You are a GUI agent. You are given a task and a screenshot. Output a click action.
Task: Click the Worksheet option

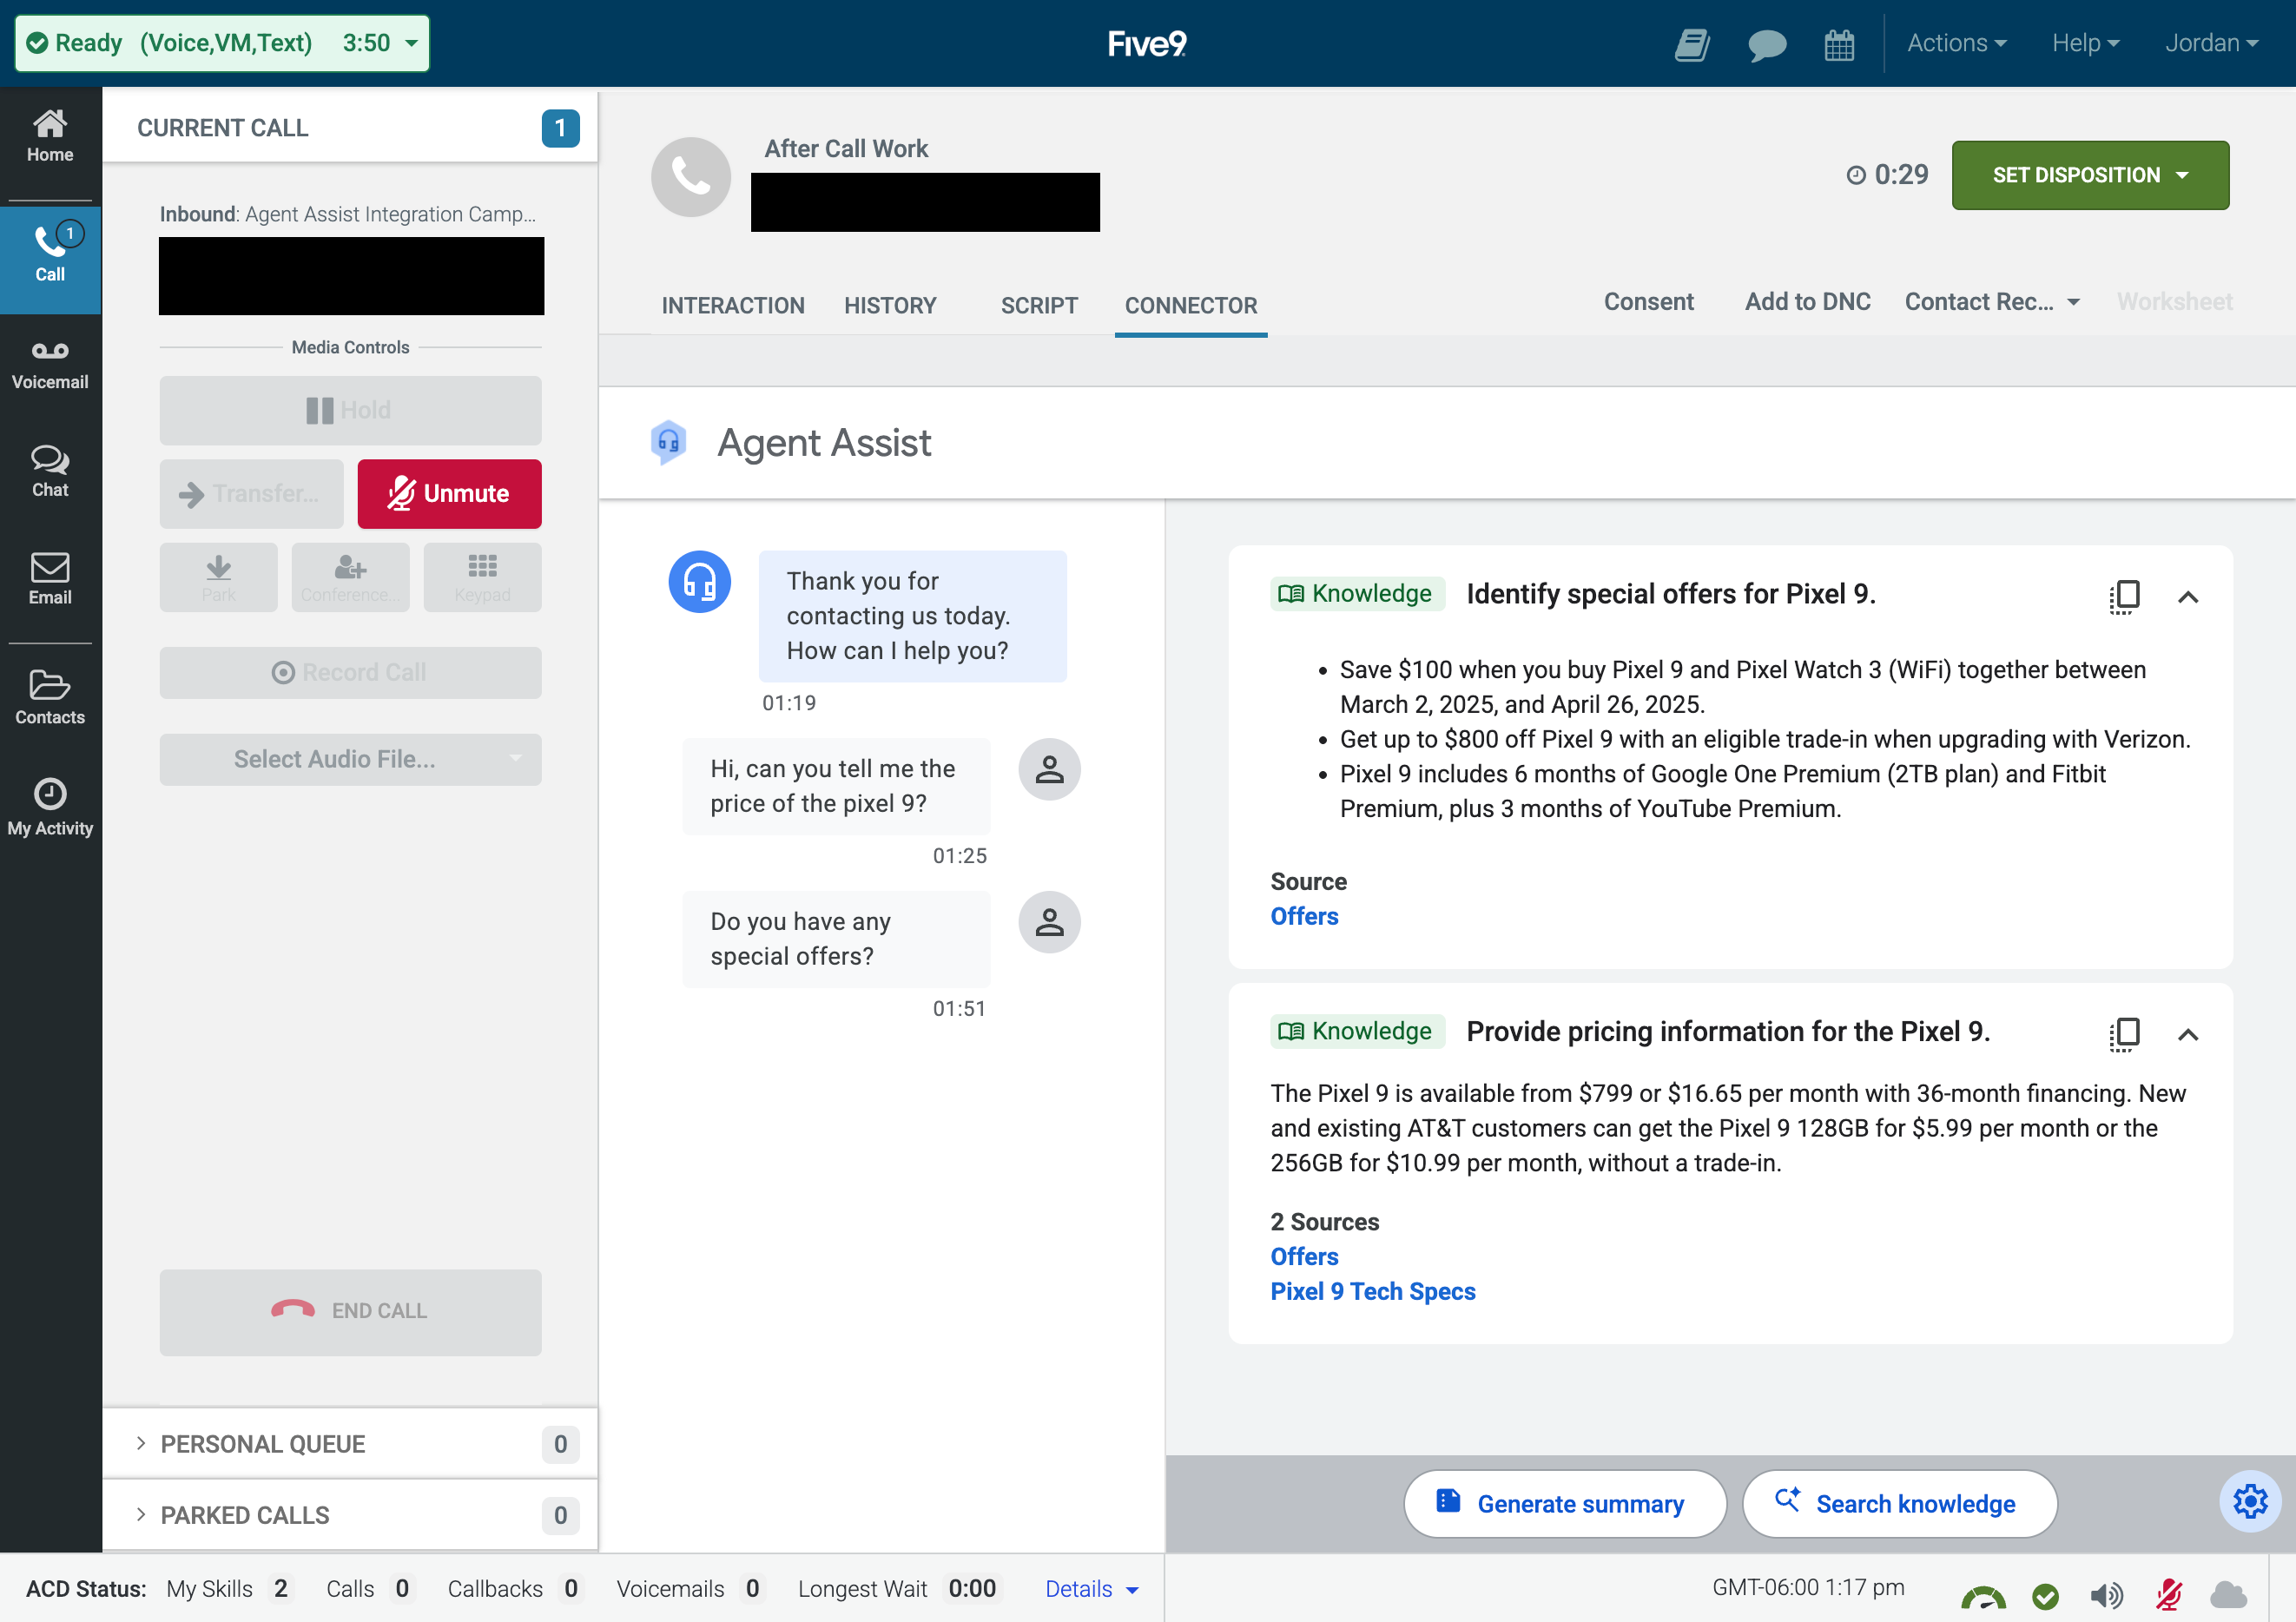(x=2174, y=302)
